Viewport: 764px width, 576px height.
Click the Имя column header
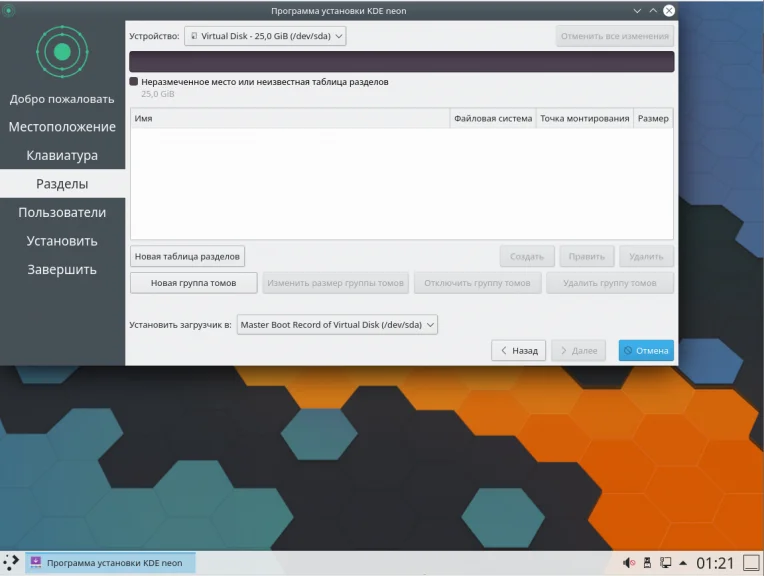tap(290, 118)
